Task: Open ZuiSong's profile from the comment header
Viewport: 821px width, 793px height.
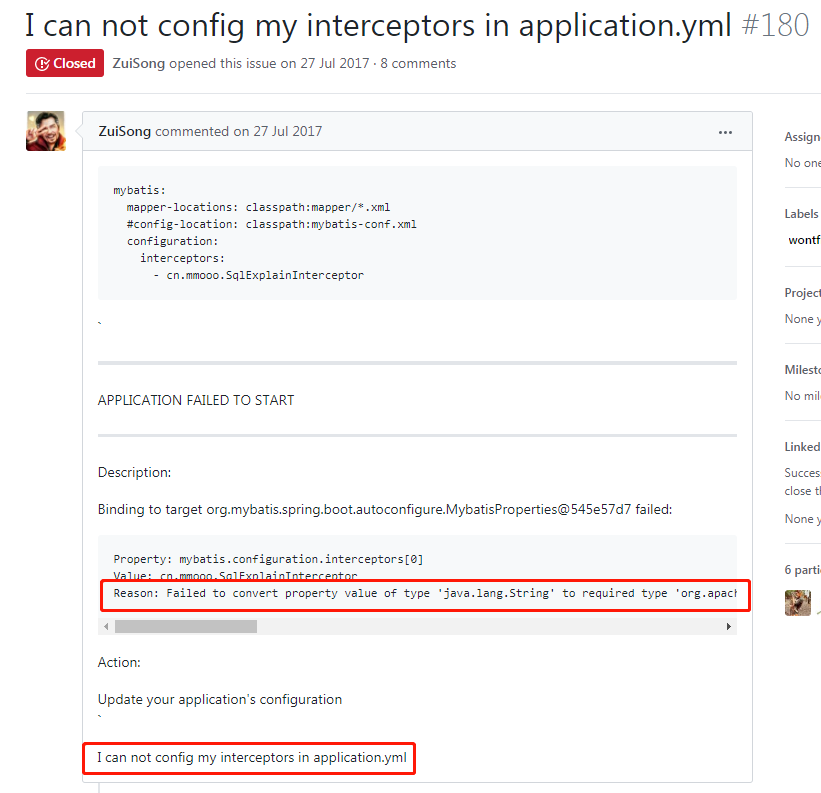Action: (x=125, y=131)
